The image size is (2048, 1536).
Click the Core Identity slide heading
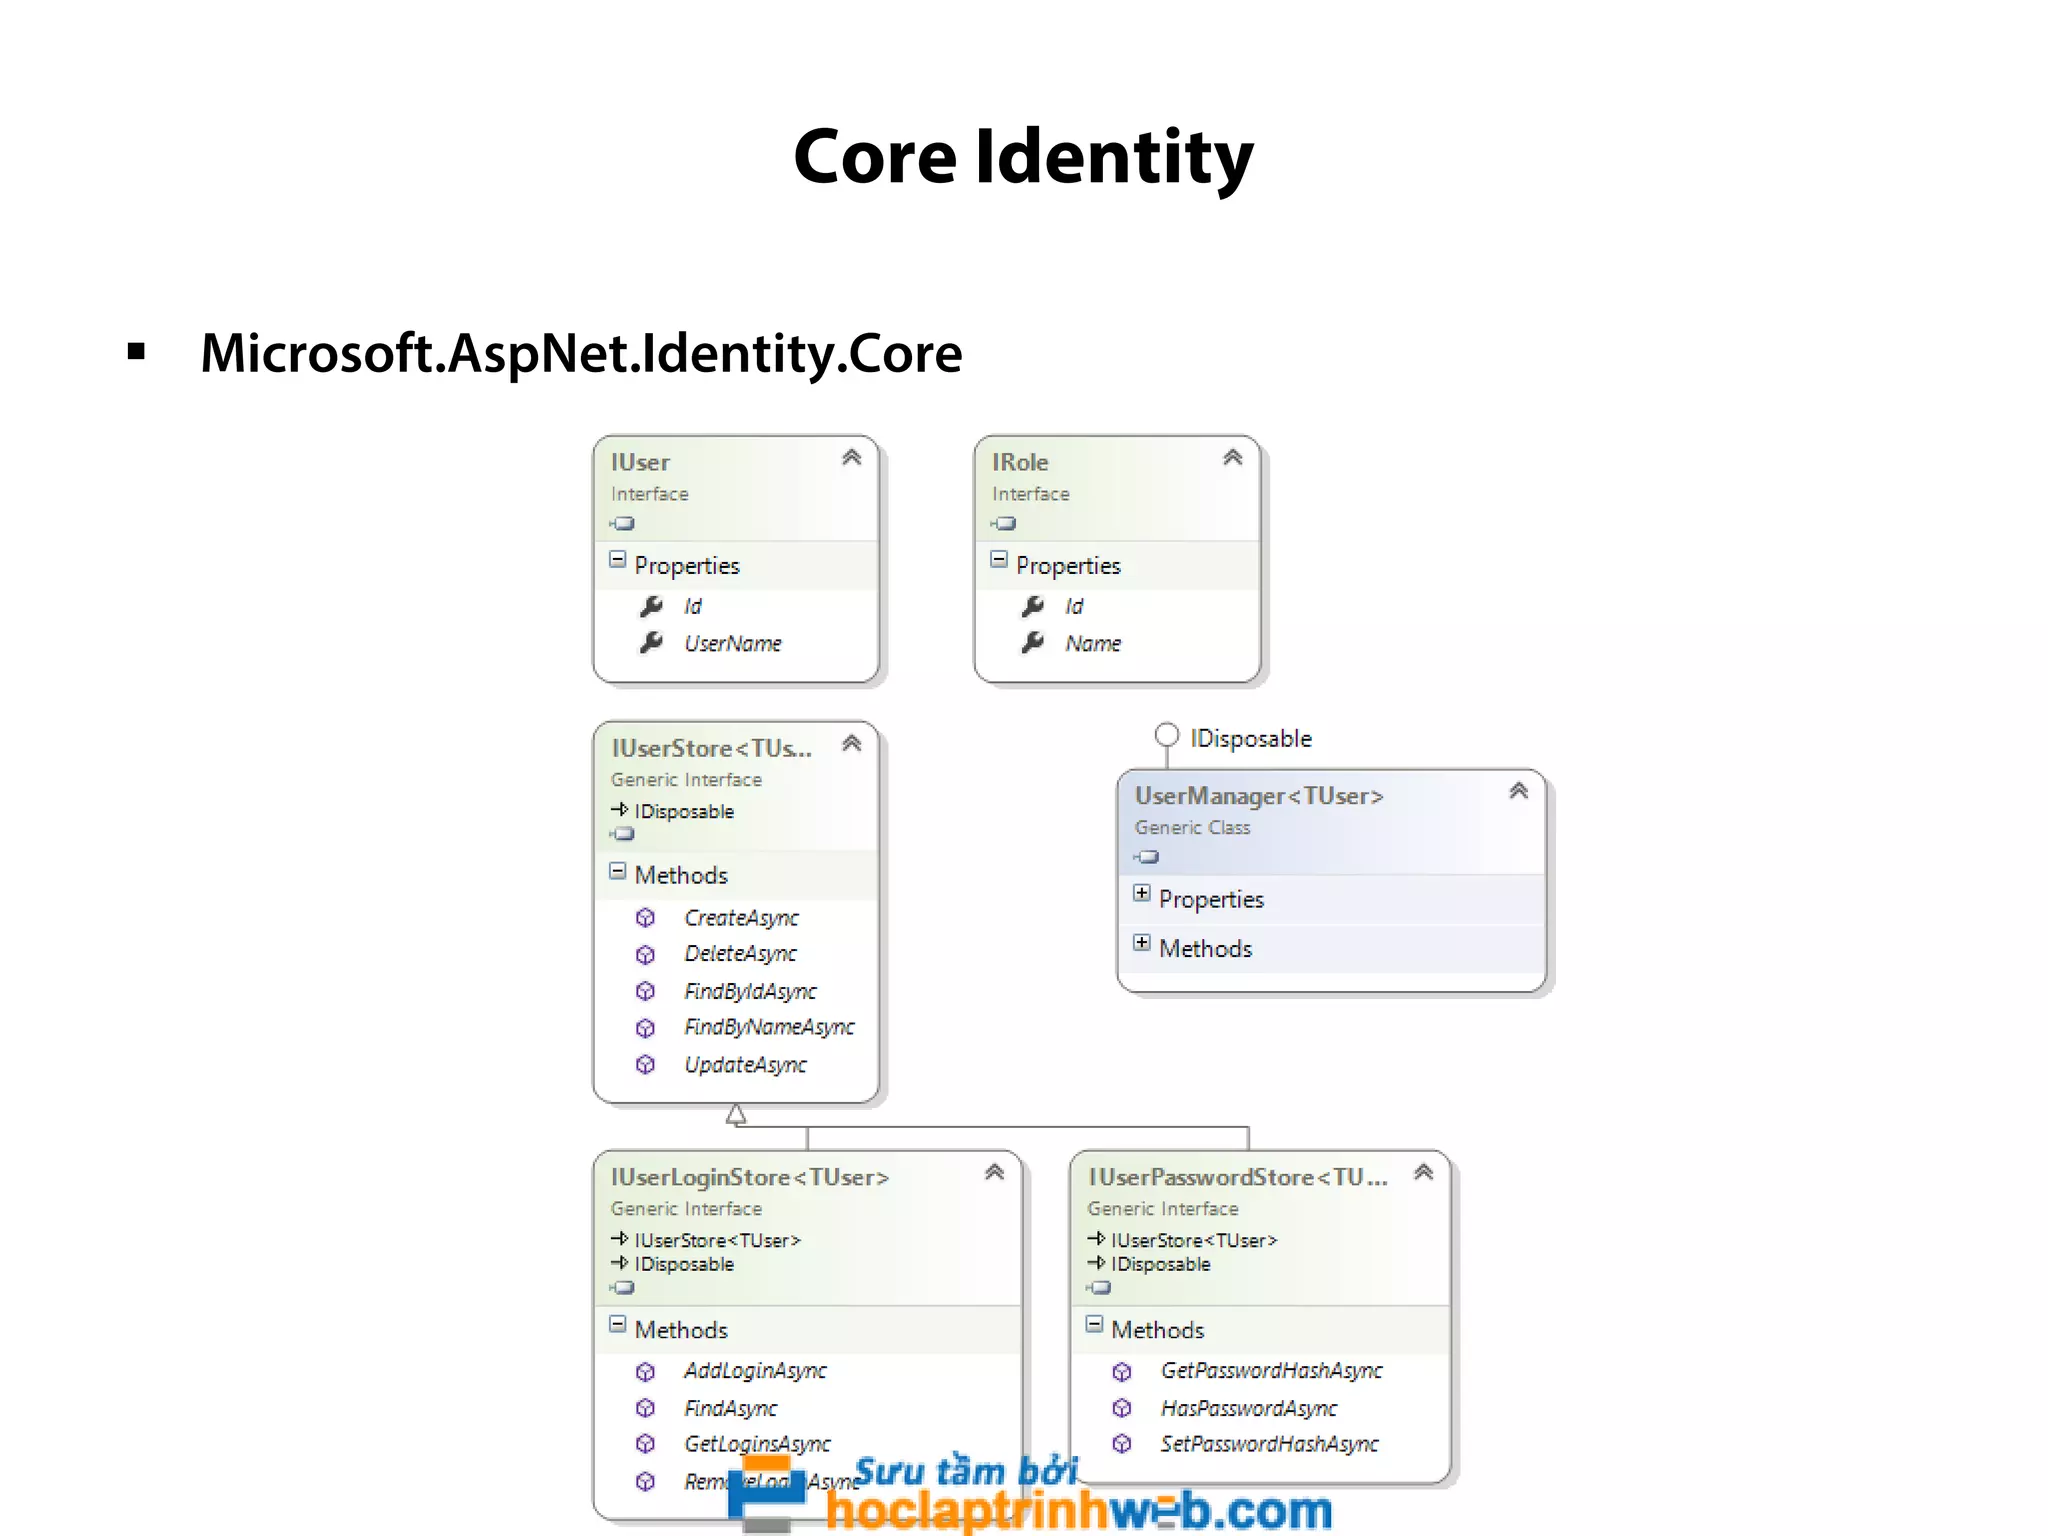click(x=1023, y=156)
